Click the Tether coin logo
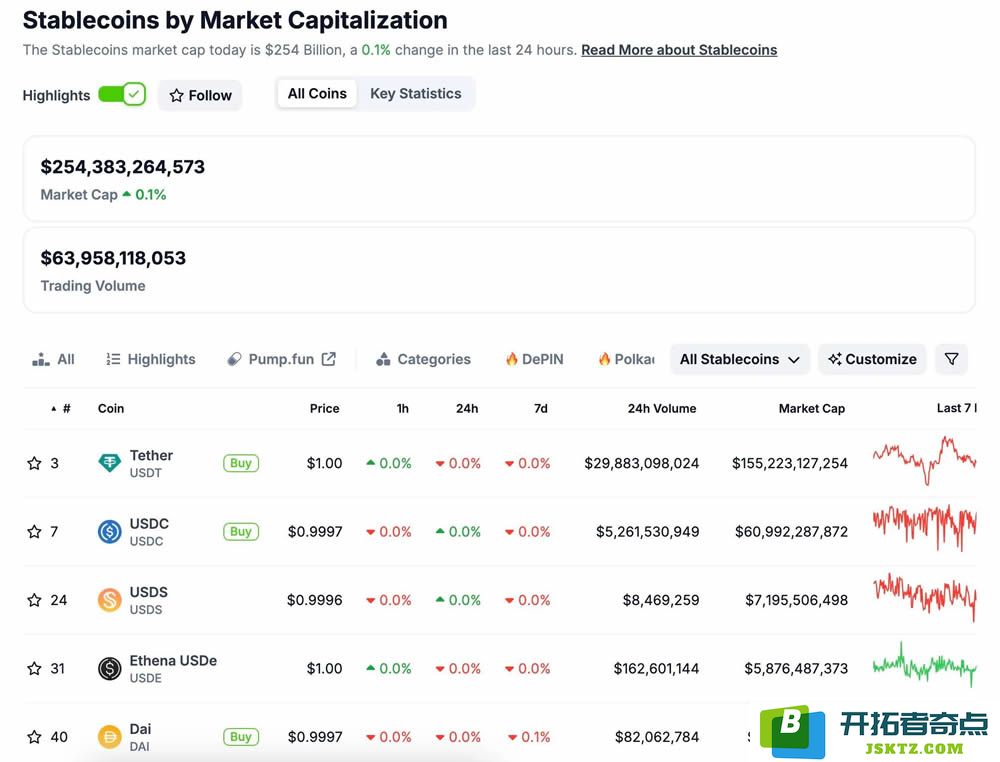The width and height of the screenshot is (1000, 762). pyautogui.click(x=110, y=463)
